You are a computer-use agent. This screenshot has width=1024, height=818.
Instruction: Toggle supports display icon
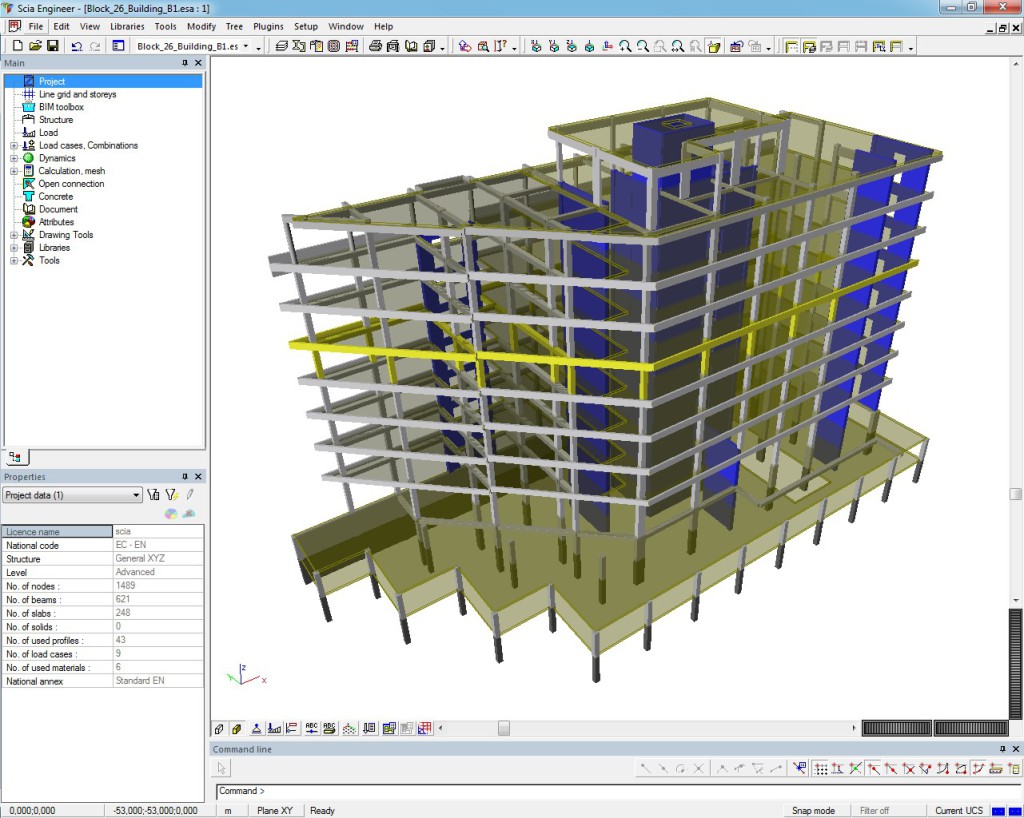pos(257,729)
